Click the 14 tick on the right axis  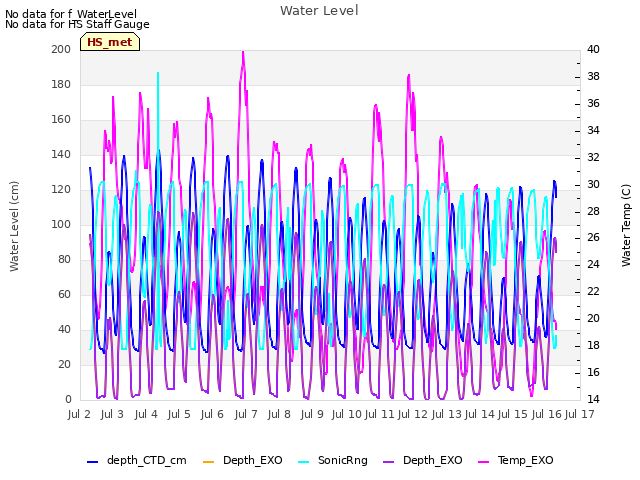click(593, 399)
